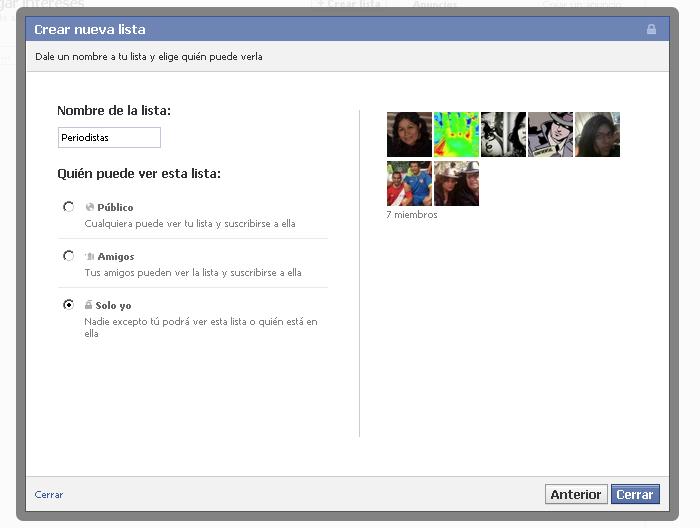This screenshot has height=528, width=700.
Task: Click the padlock icon in the dialog title bar
Action: (x=651, y=29)
